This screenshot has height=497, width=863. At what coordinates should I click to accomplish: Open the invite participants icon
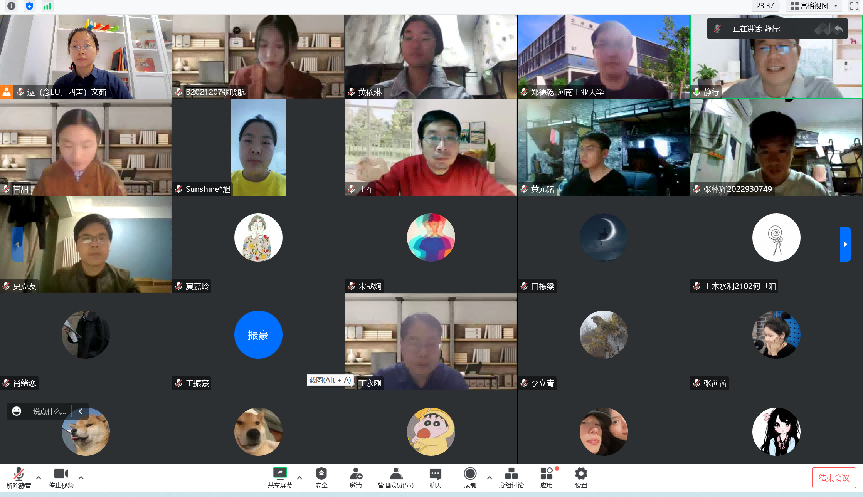pos(356,474)
